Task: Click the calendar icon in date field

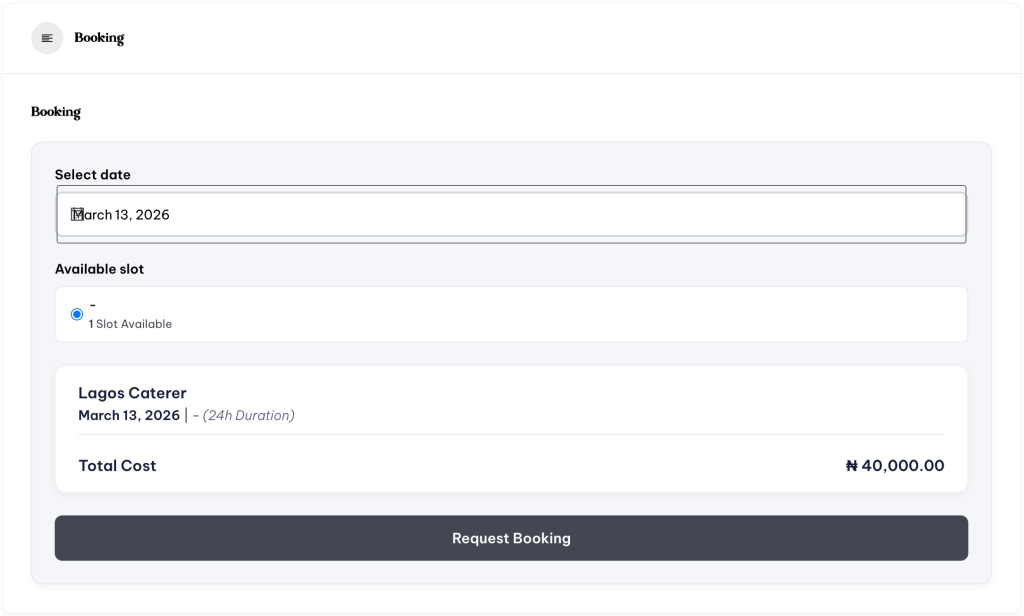Action: tap(77, 214)
